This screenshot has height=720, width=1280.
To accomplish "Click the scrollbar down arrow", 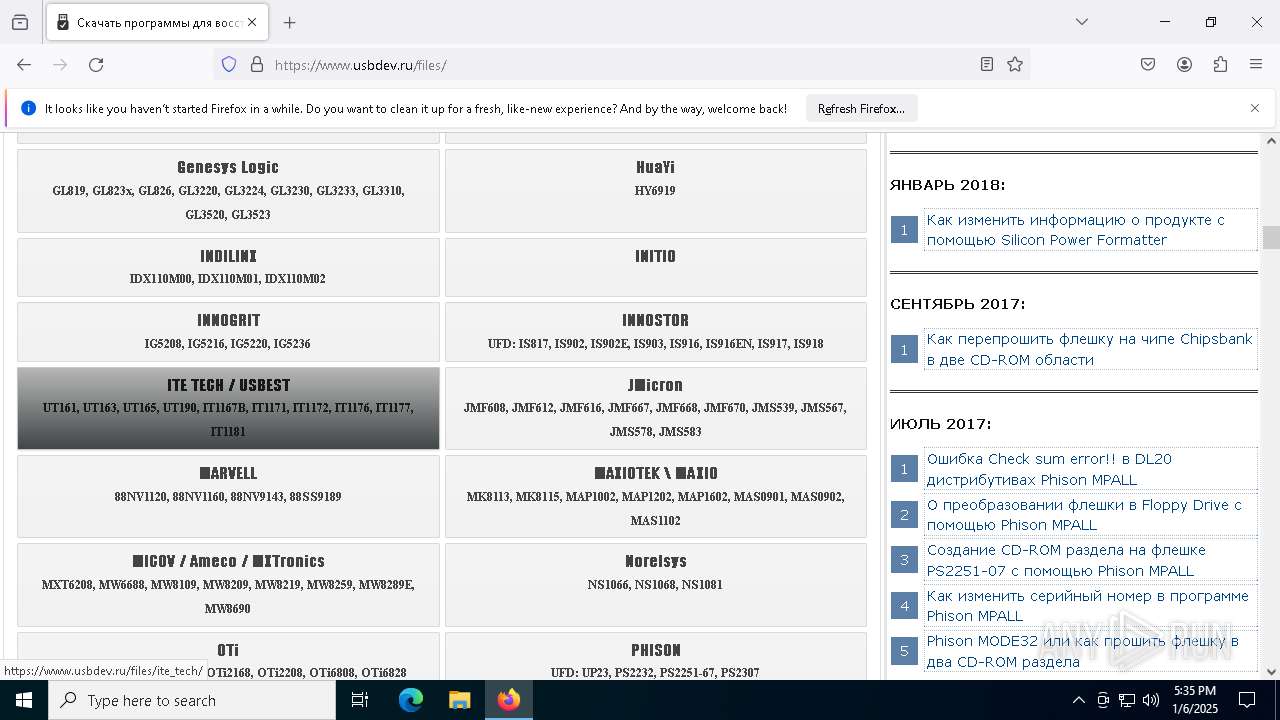I will pyautogui.click(x=1271, y=672).
